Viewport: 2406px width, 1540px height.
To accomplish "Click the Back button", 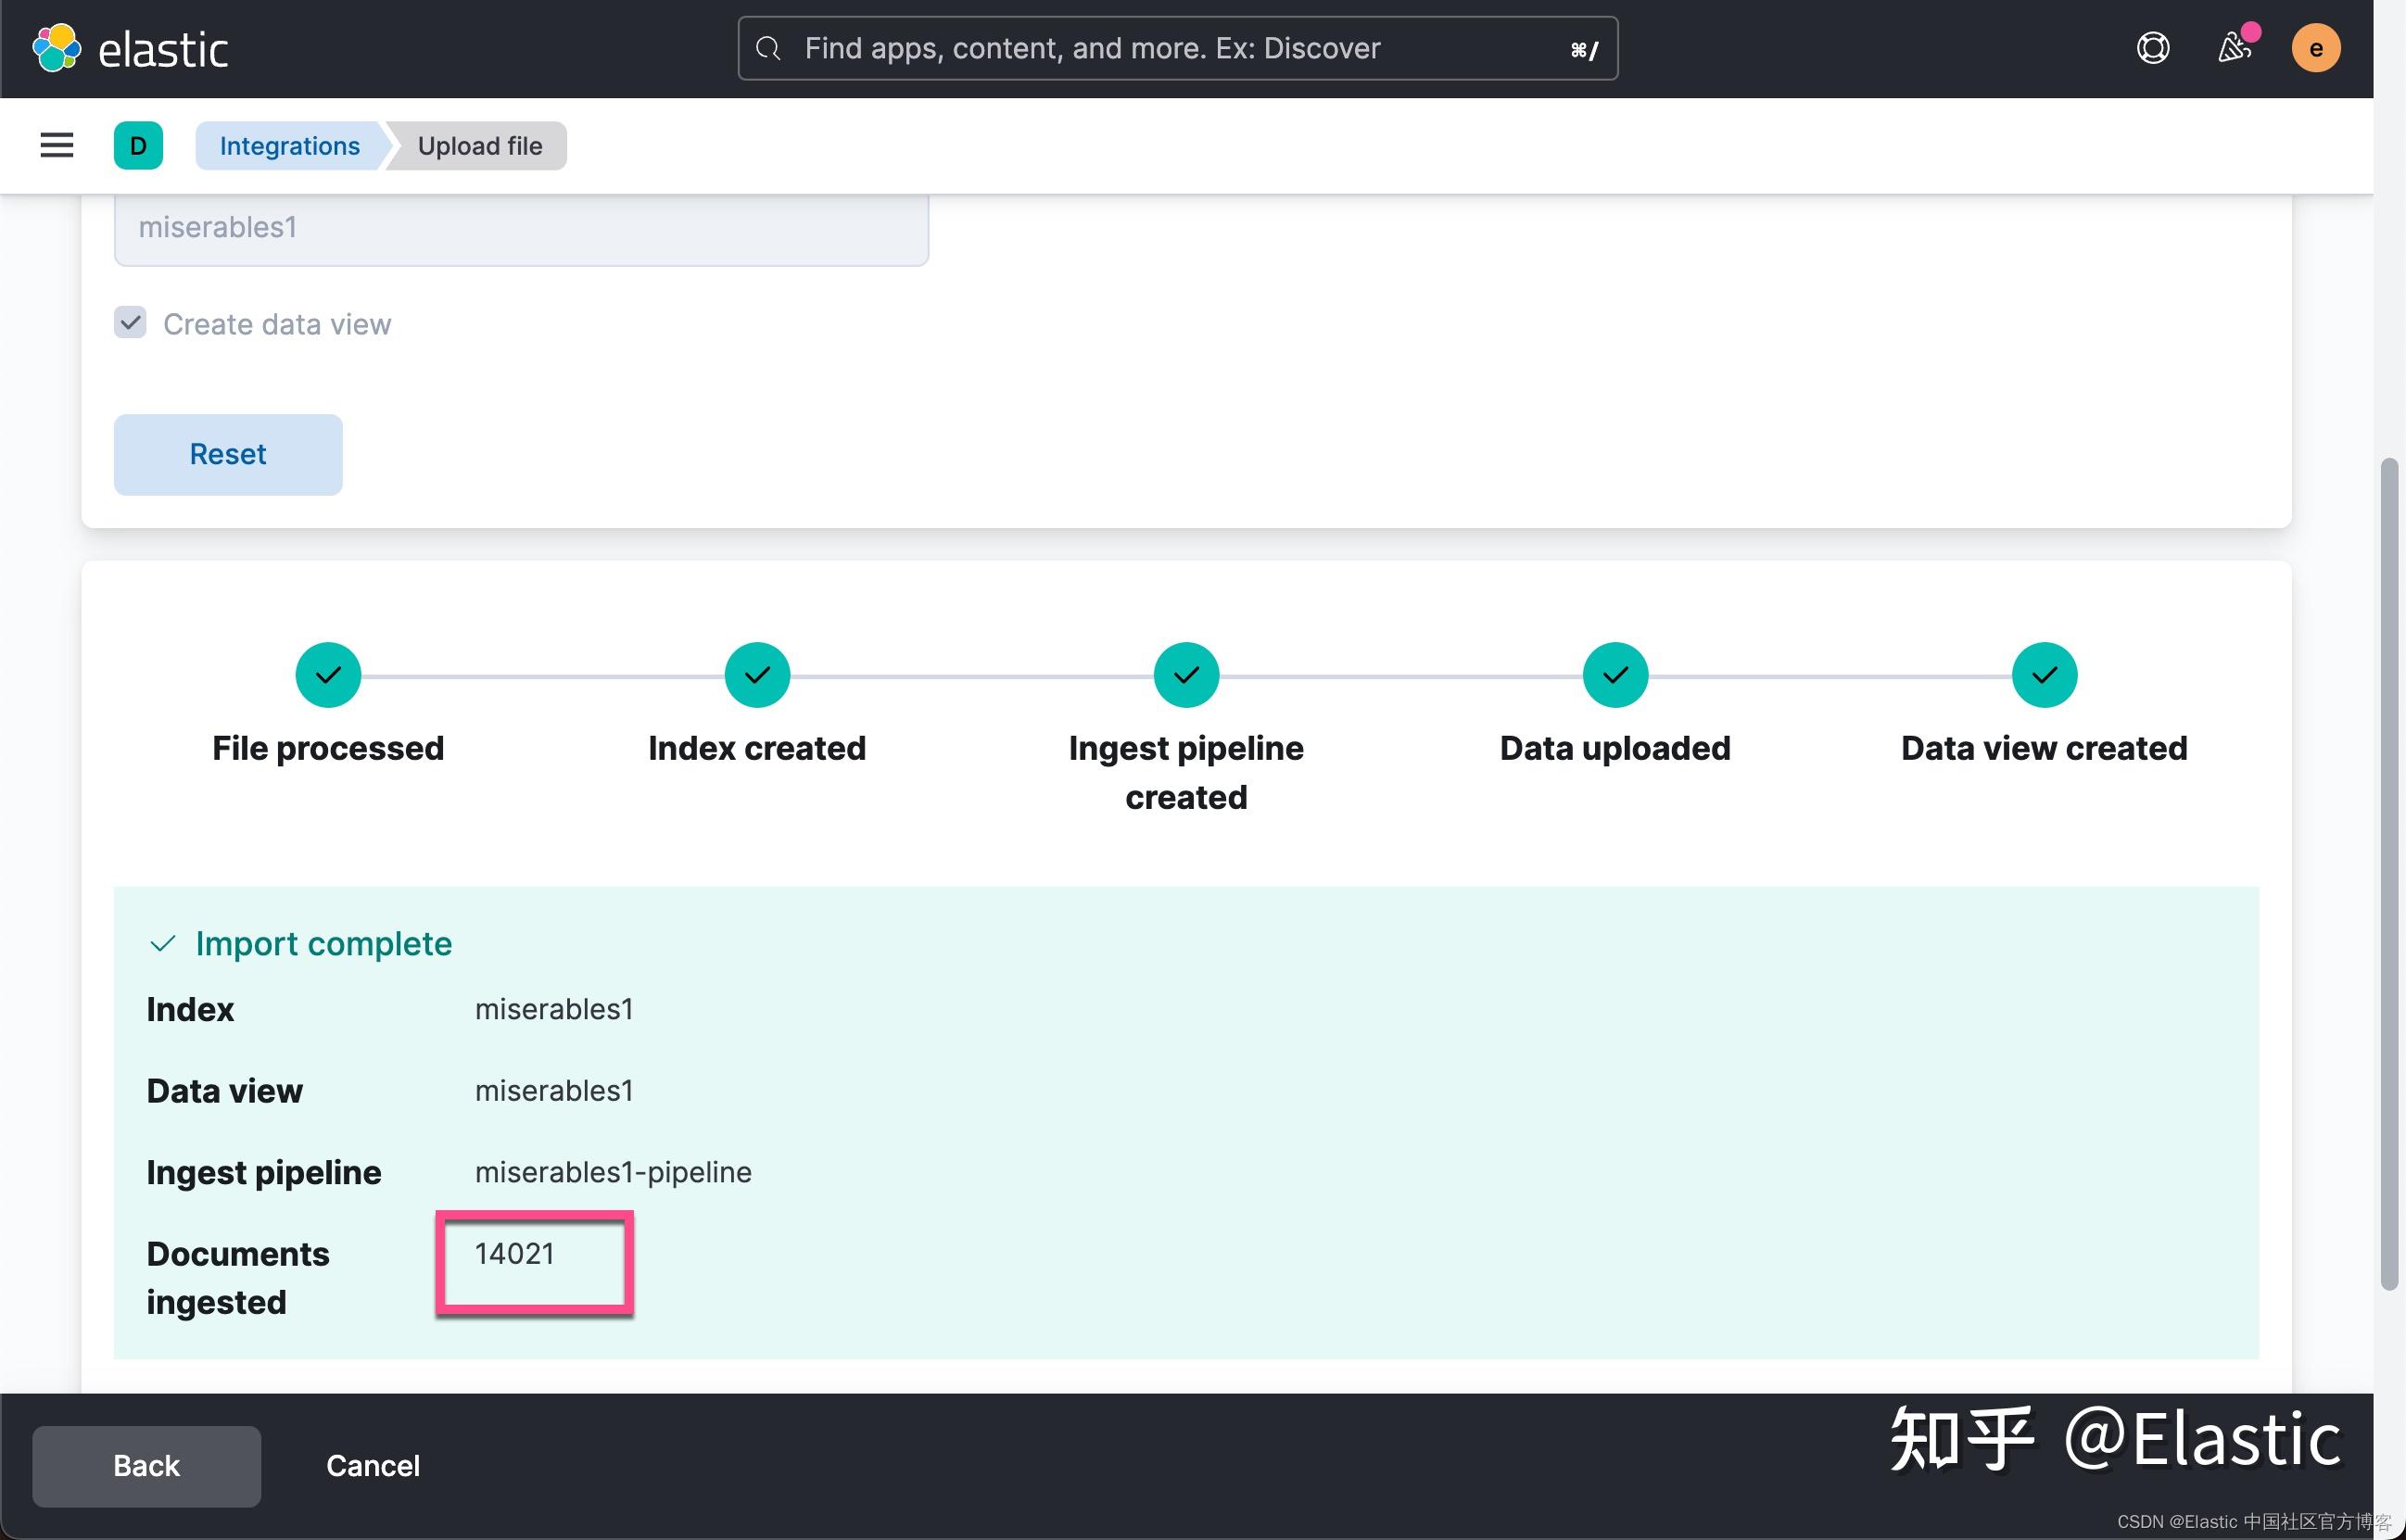I will point(146,1465).
